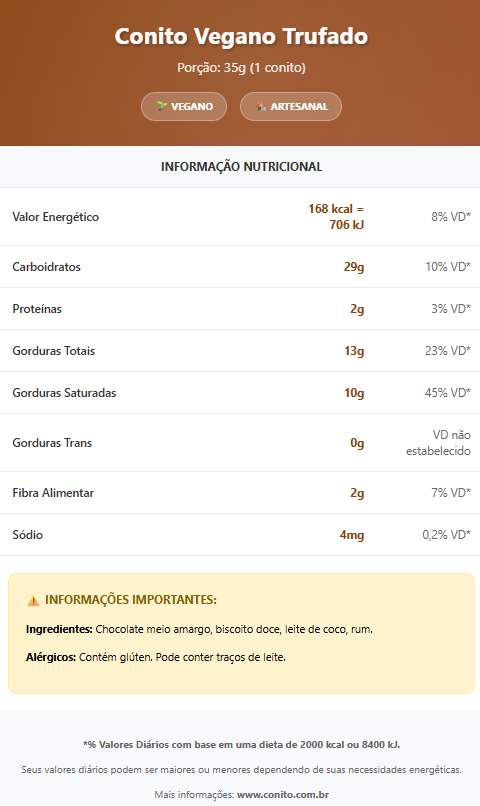This screenshot has height=806, width=480.
Task: Open the www.conito.com.br link
Action: [x=283, y=795]
